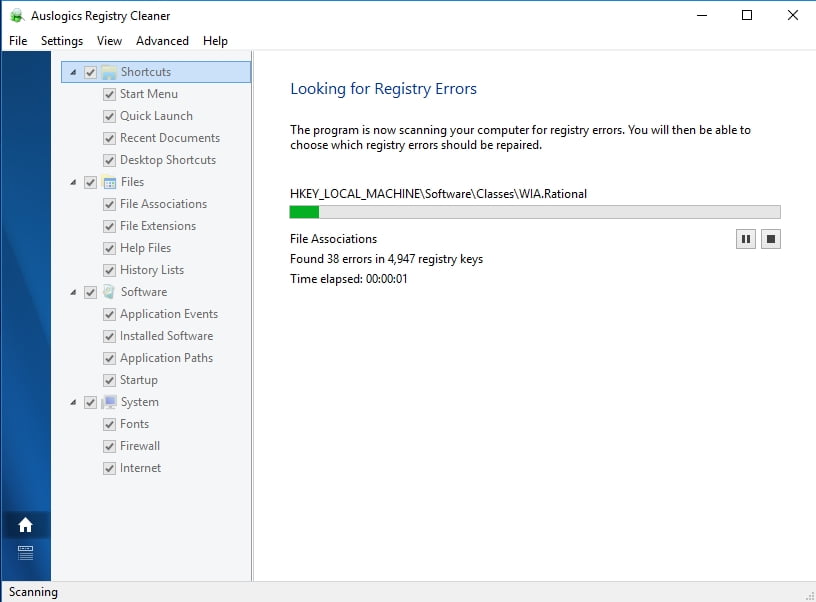
Task: Toggle the Startup checkbox
Action: pos(109,380)
